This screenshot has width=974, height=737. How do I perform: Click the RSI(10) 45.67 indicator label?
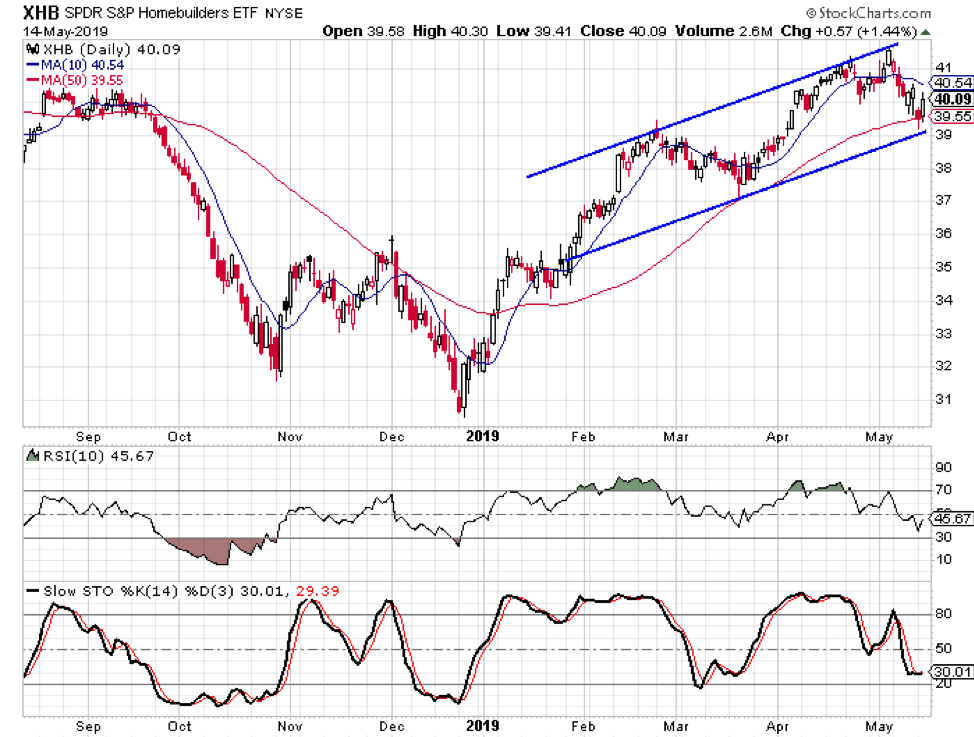[98, 456]
